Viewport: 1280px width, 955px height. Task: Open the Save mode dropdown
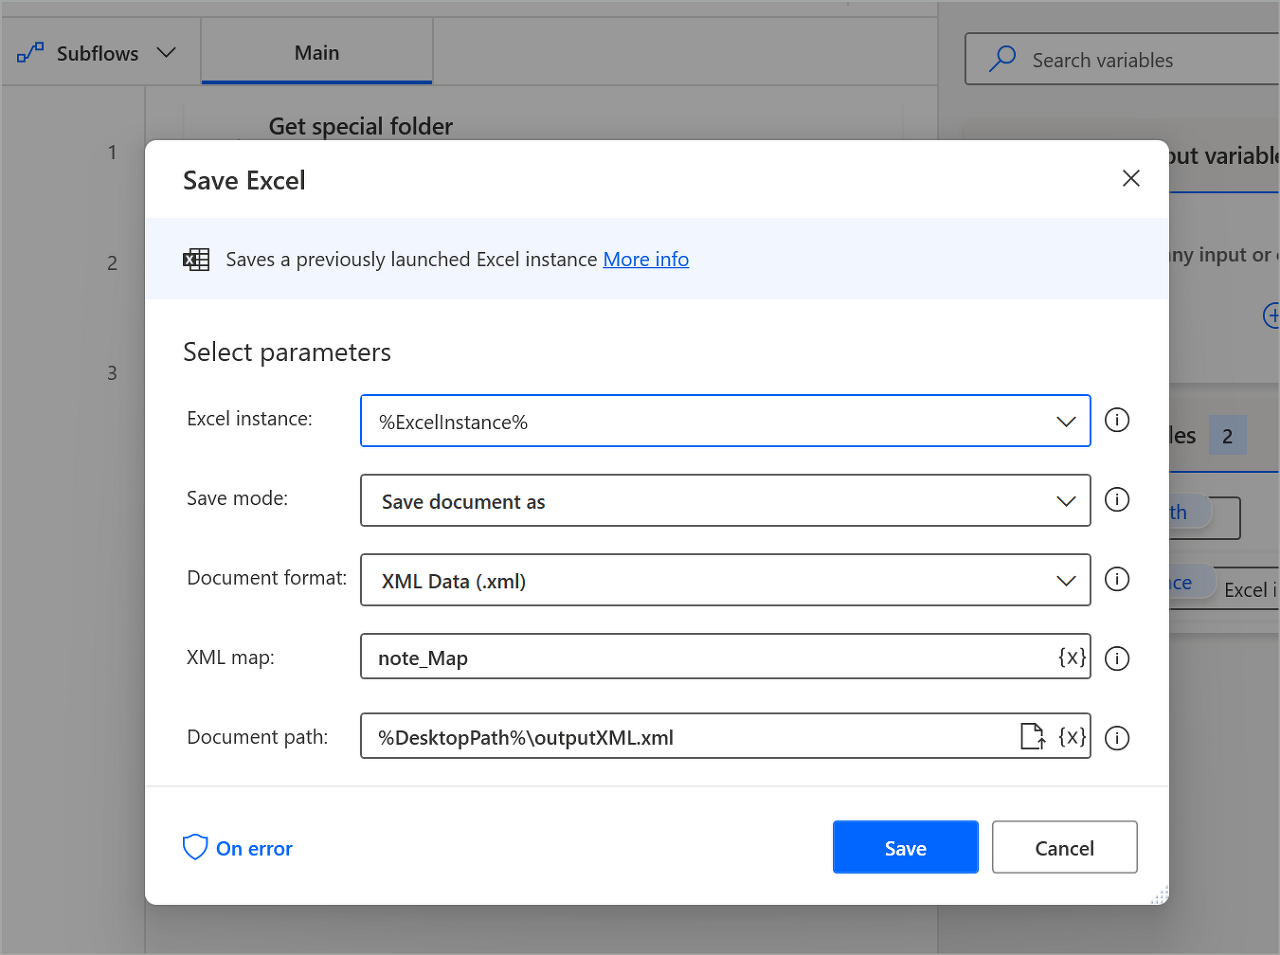(x=1066, y=501)
